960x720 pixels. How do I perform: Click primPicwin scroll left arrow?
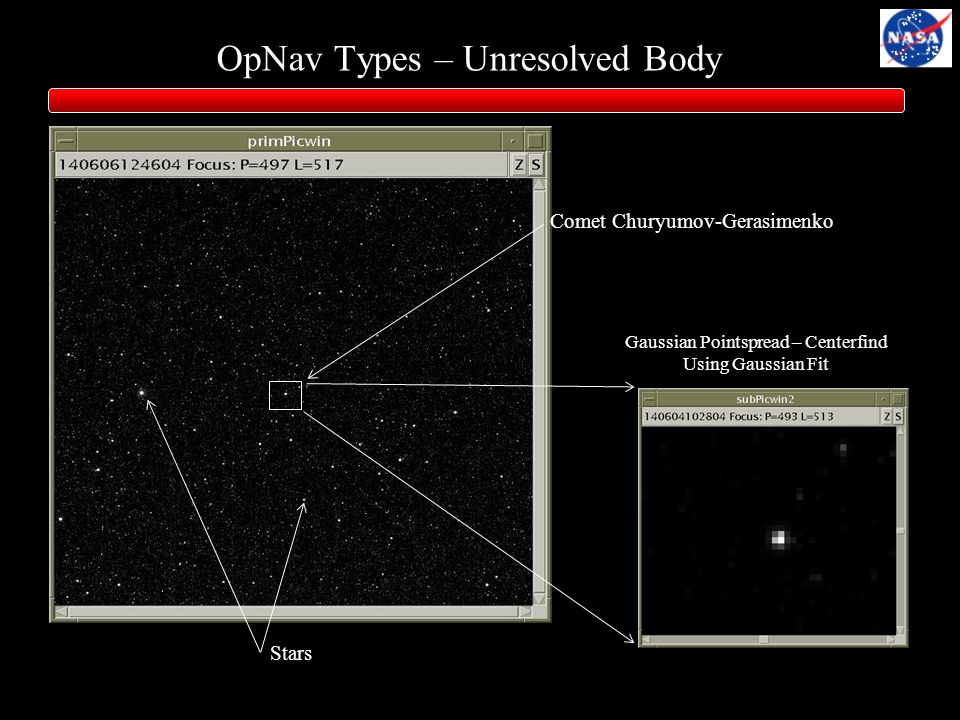pyautogui.click(x=61, y=612)
